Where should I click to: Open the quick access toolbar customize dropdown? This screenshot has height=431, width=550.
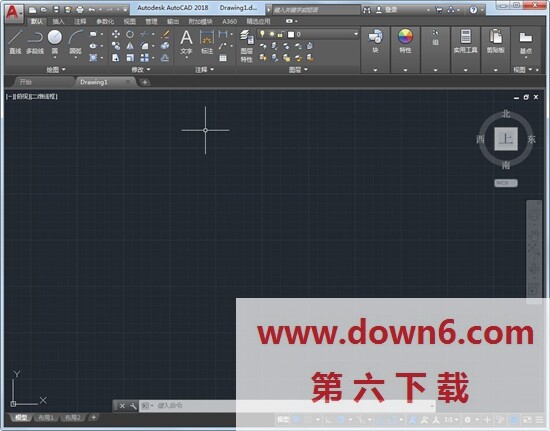tap(125, 9)
